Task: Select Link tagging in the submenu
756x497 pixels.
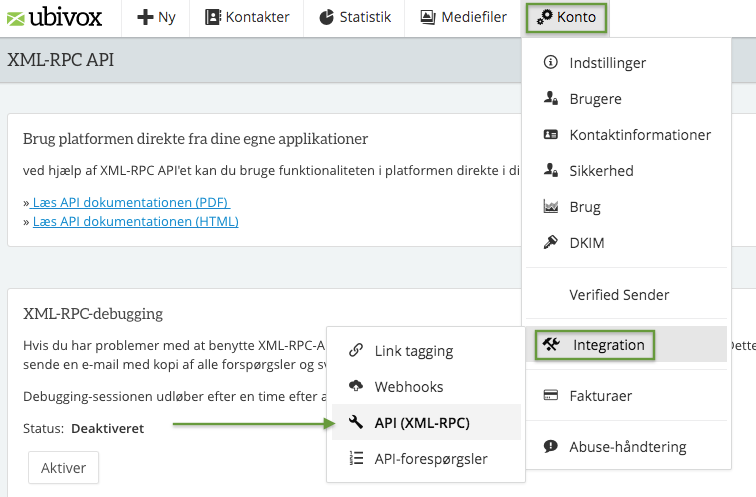Action: [413, 351]
